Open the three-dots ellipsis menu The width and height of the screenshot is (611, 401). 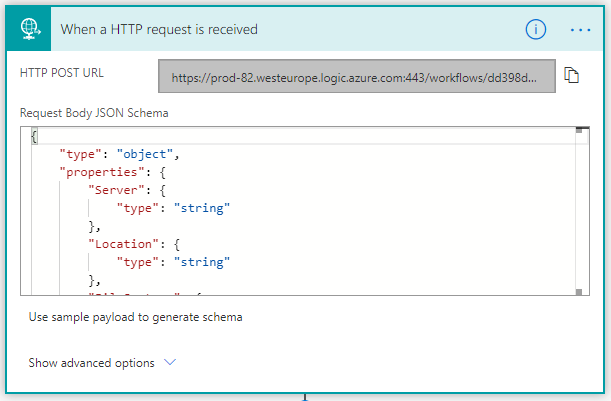point(580,30)
